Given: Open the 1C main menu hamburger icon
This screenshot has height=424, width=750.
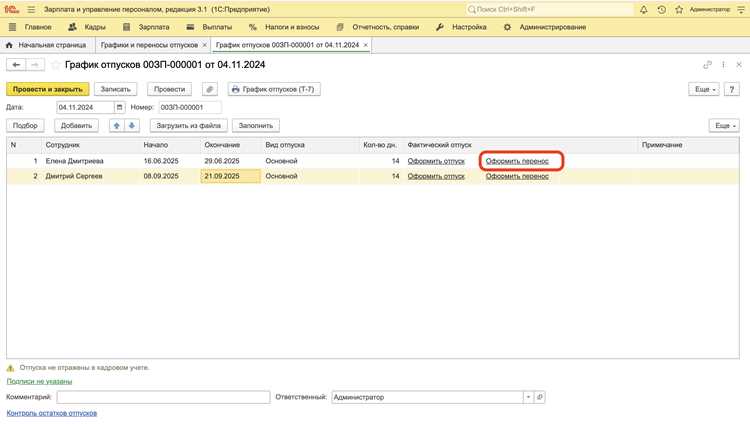Looking at the screenshot, I should pyautogui.click(x=31, y=10).
